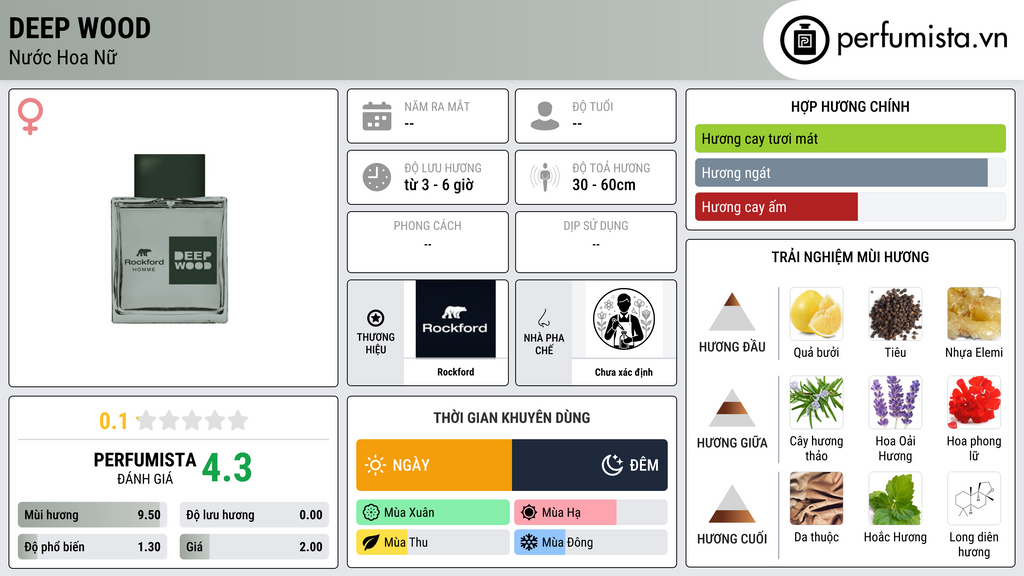Click the sun icon in the Ngày bar

[375, 465]
